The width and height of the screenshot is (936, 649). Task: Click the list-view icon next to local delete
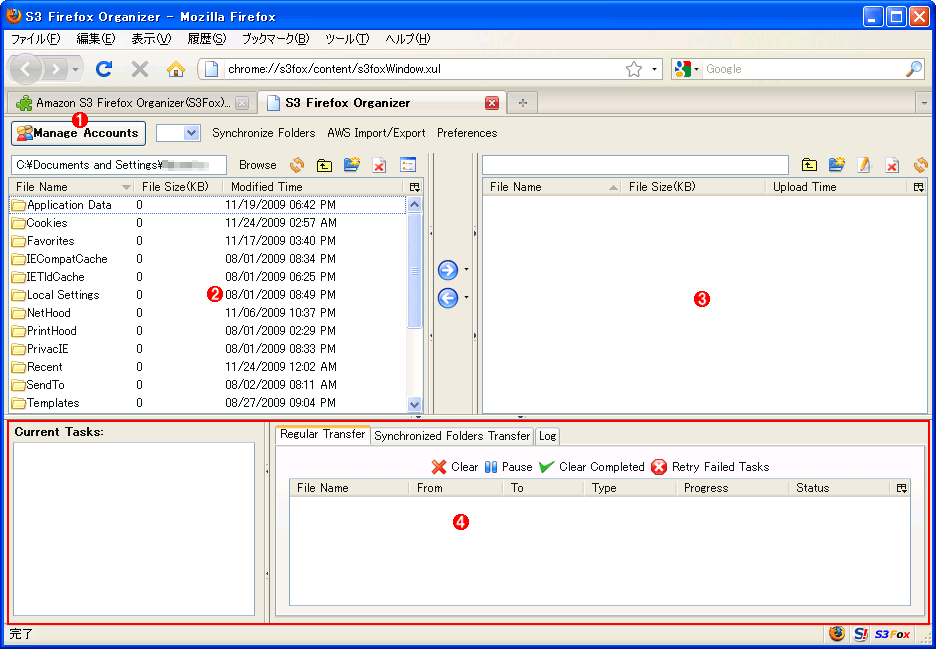pos(408,165)
